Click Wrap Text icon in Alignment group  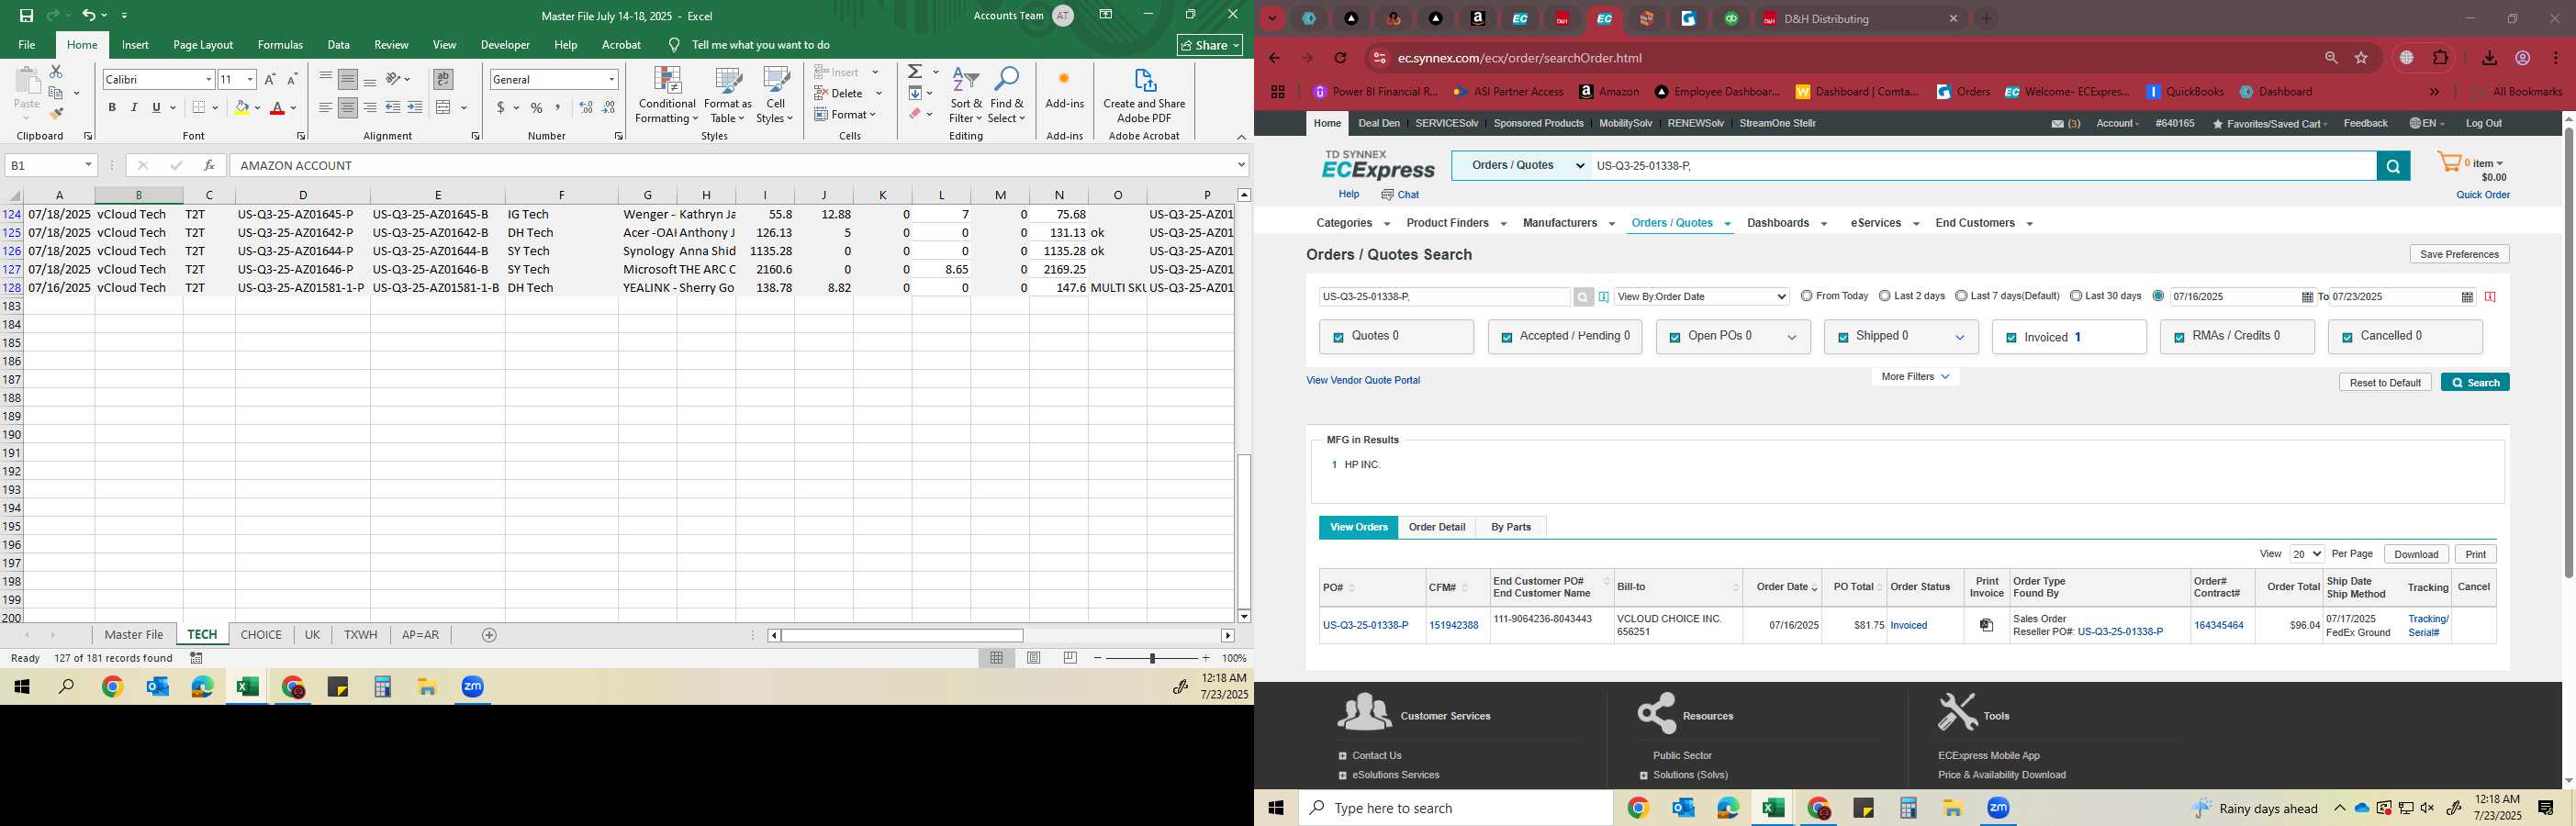click(x=443, y=79)
